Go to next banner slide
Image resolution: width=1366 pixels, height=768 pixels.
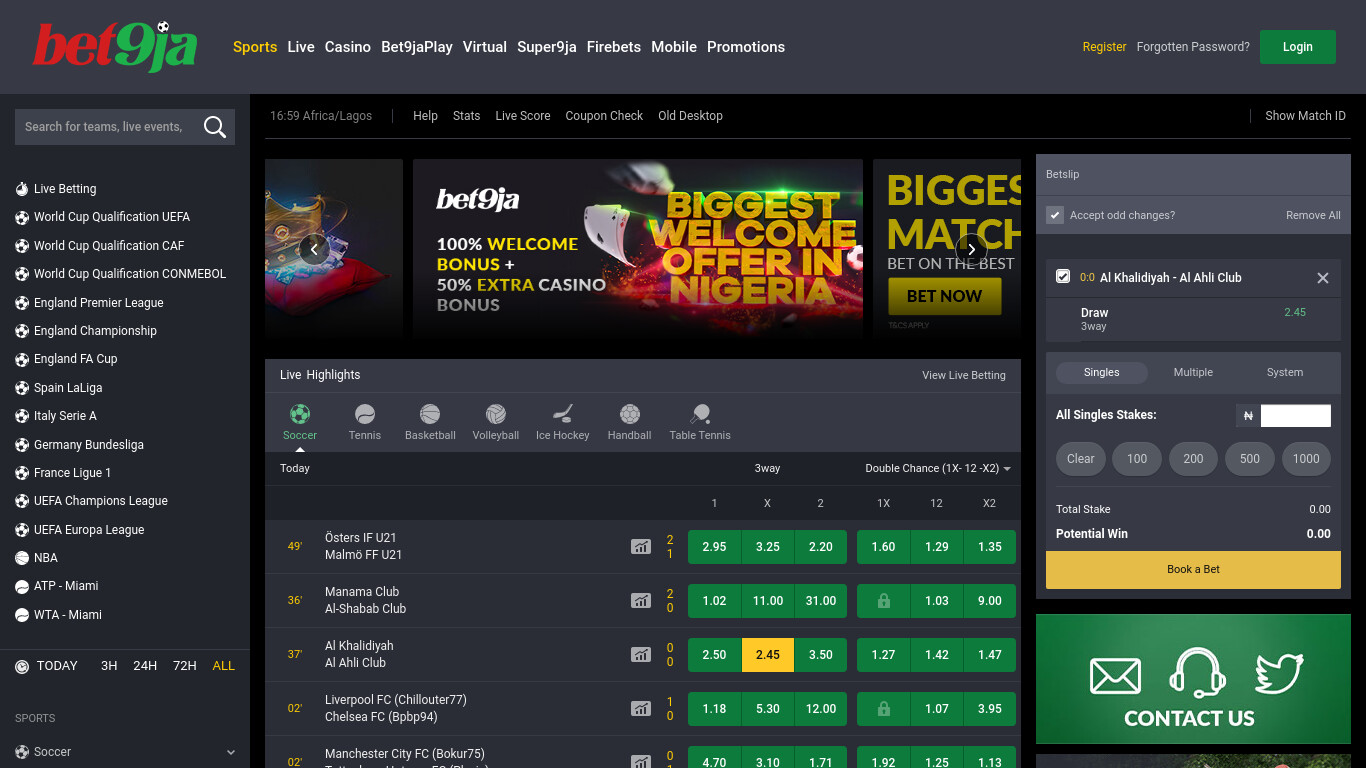tap(971, 249)
